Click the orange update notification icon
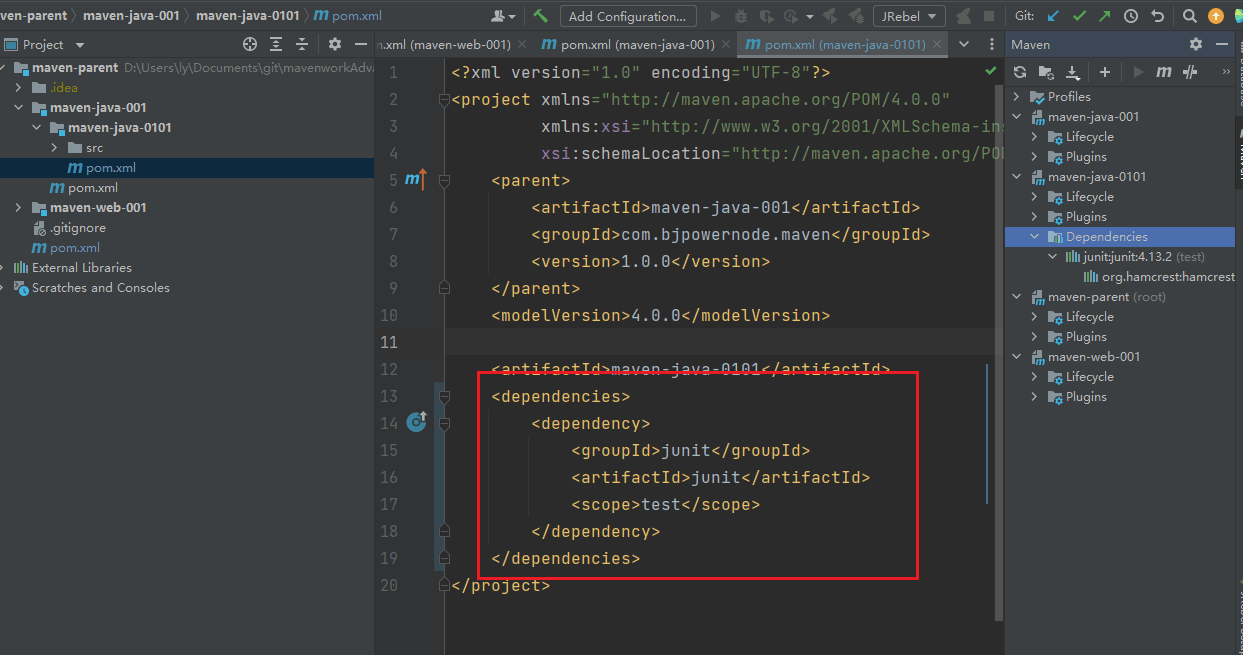 coord(1216,16)
